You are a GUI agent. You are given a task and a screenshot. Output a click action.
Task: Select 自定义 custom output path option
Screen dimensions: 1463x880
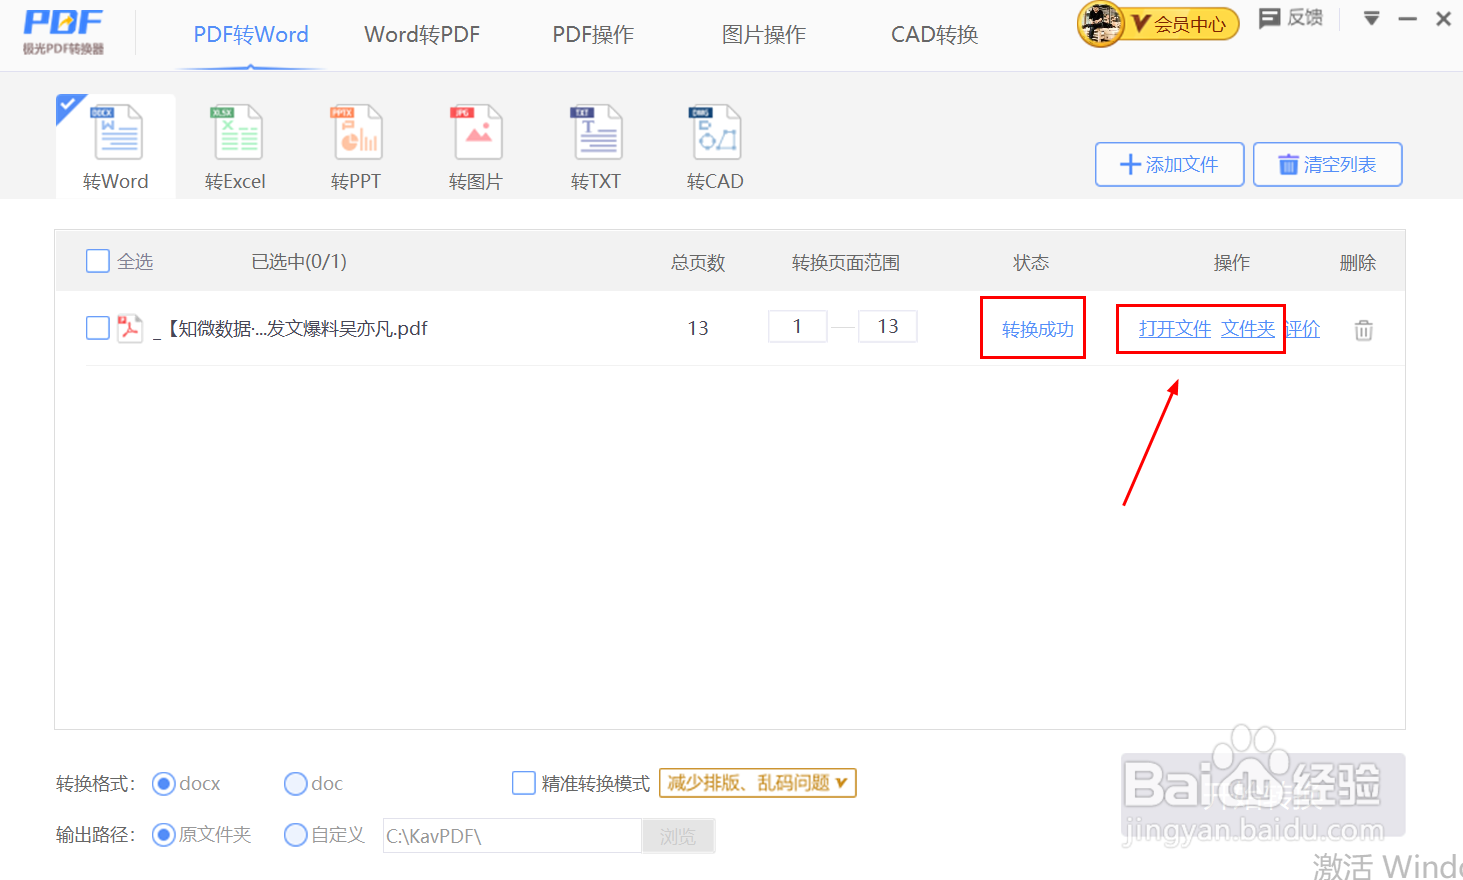296,835
